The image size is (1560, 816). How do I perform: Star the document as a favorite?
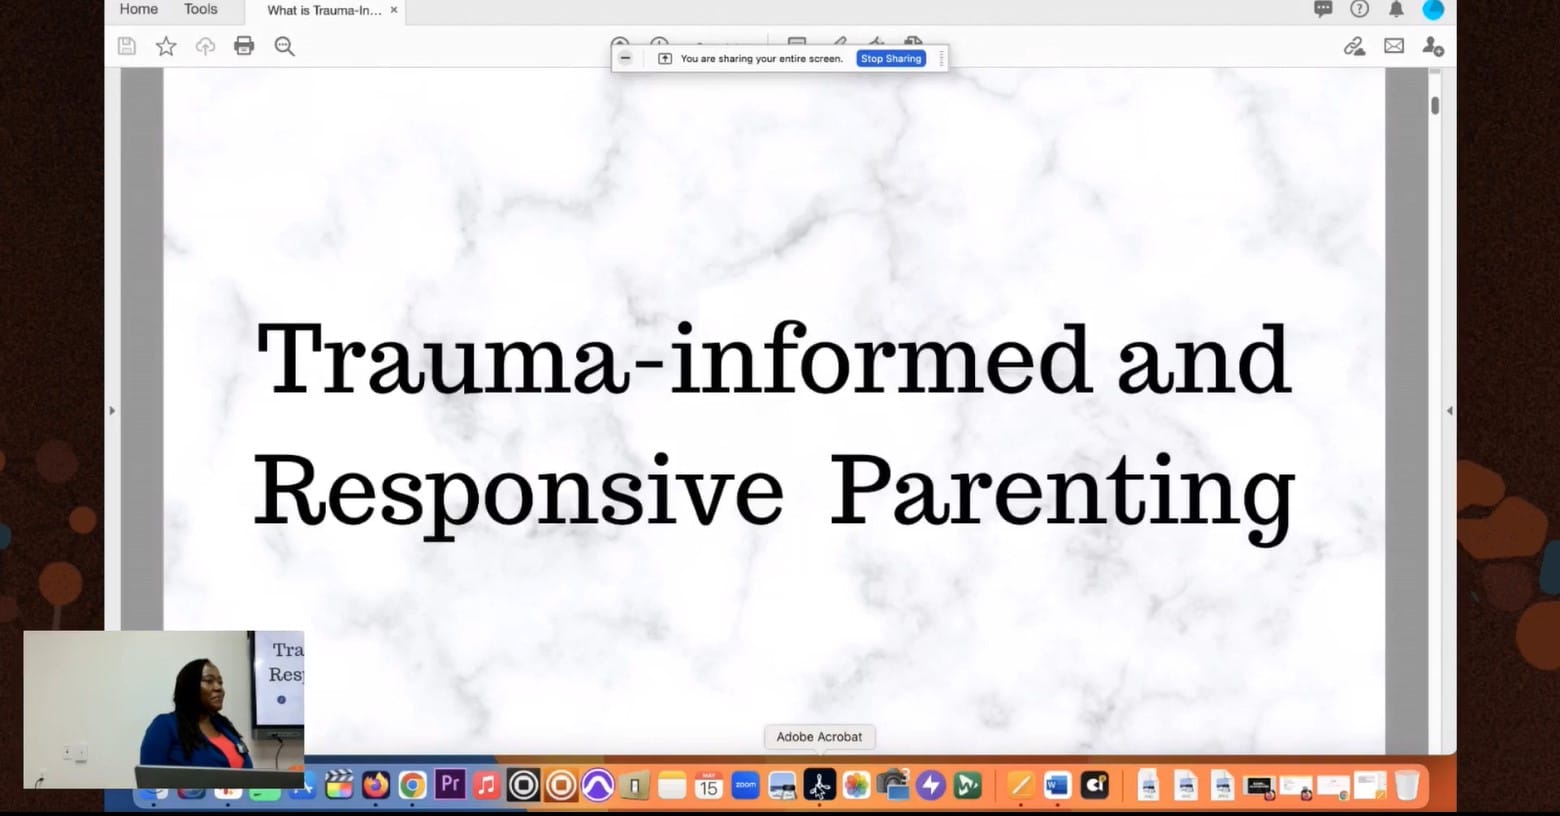166,45
